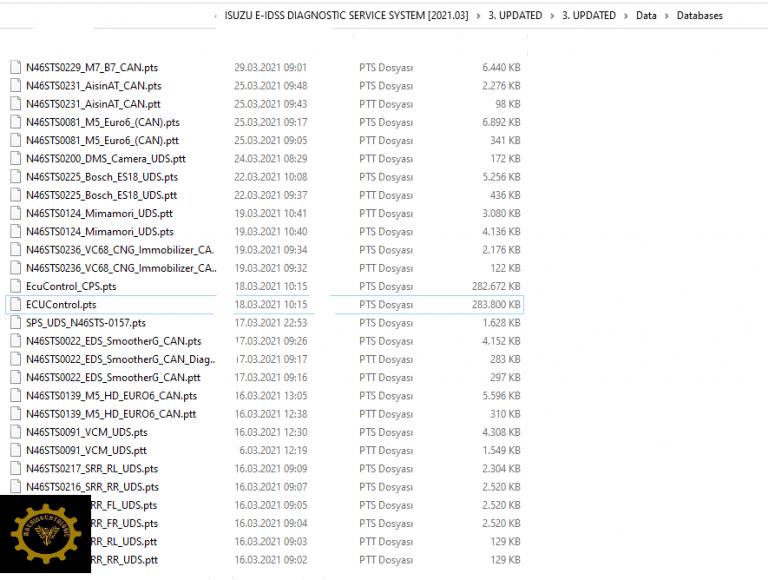Select the date 22.03.2021 10:08
768x580 pixels.
(x=271, y=177)
